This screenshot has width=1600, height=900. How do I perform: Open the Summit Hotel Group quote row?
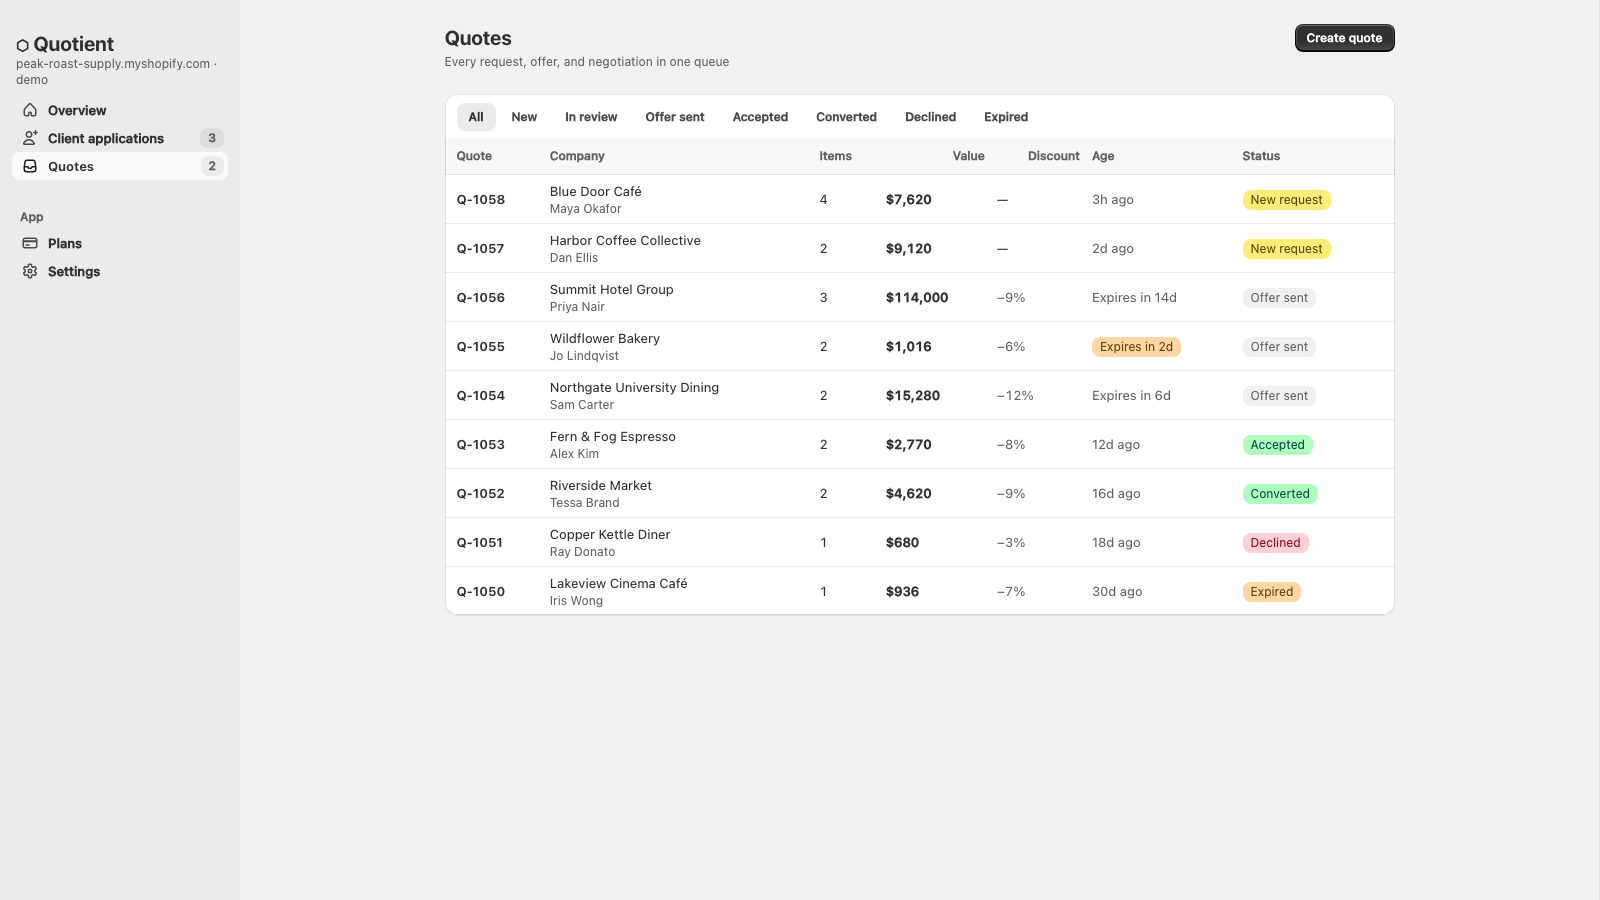click(x=919, y=297)
